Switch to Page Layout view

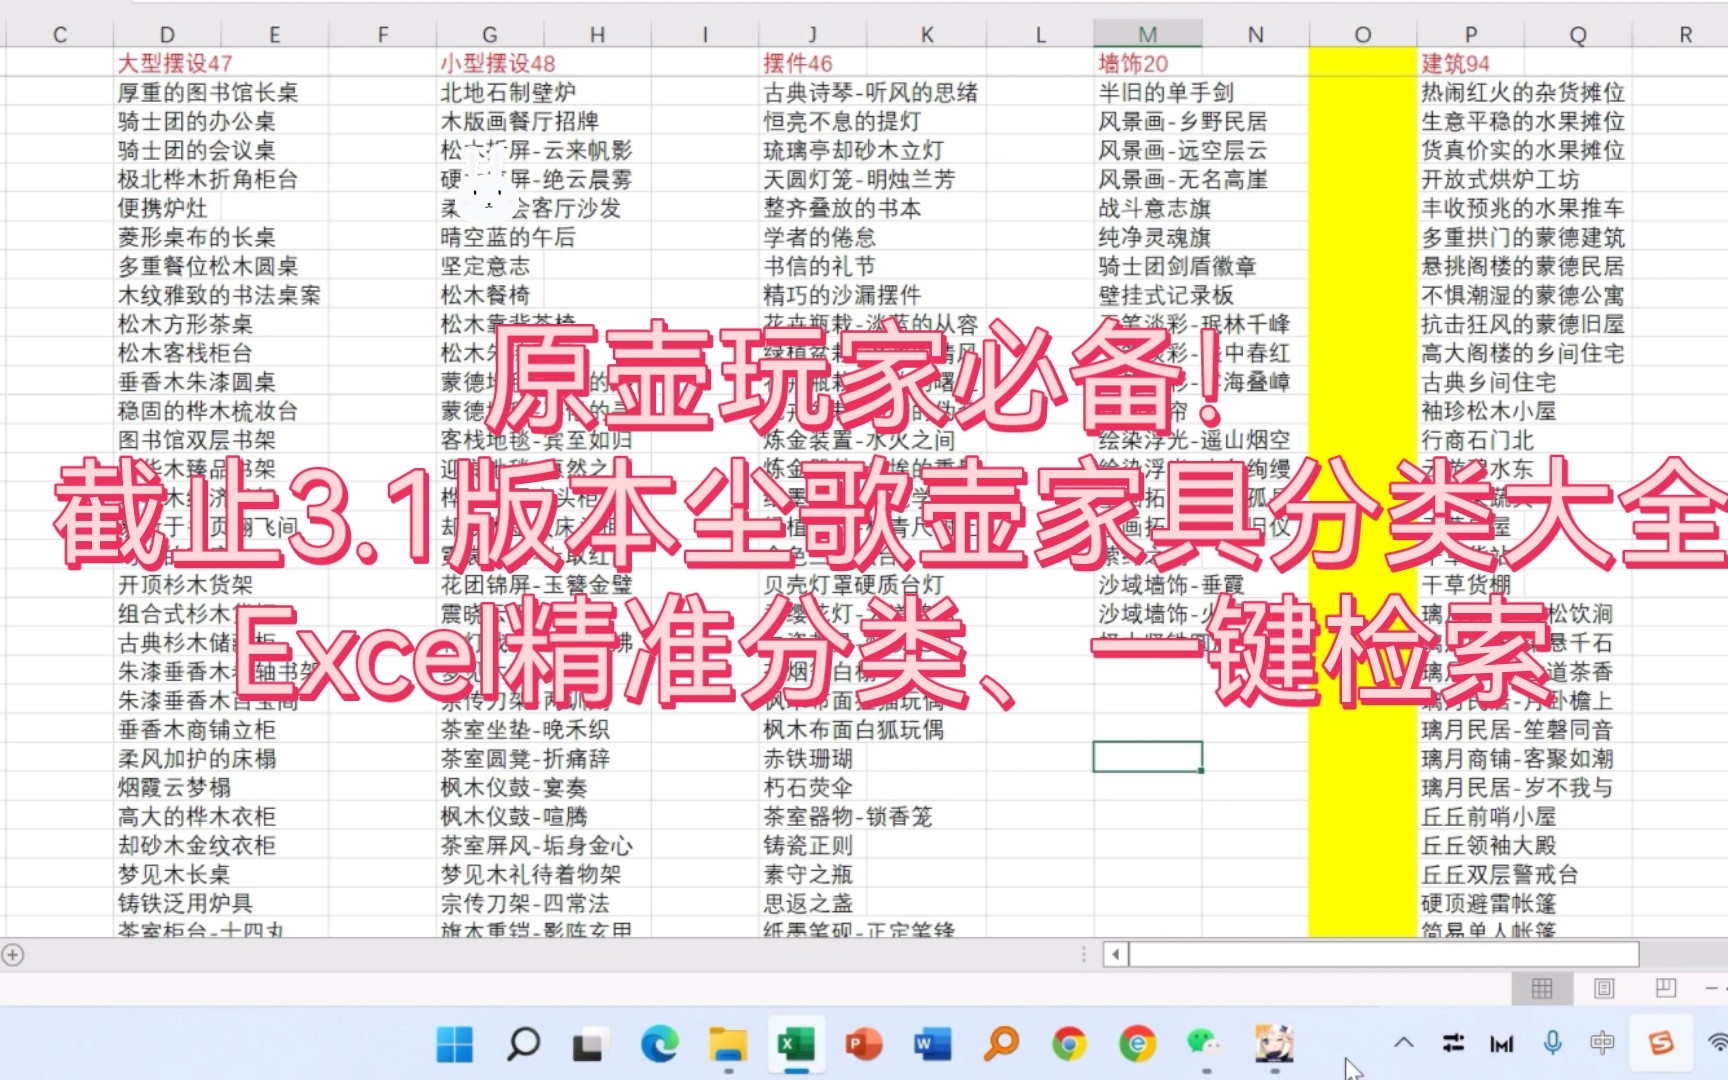coord(1604,989)
